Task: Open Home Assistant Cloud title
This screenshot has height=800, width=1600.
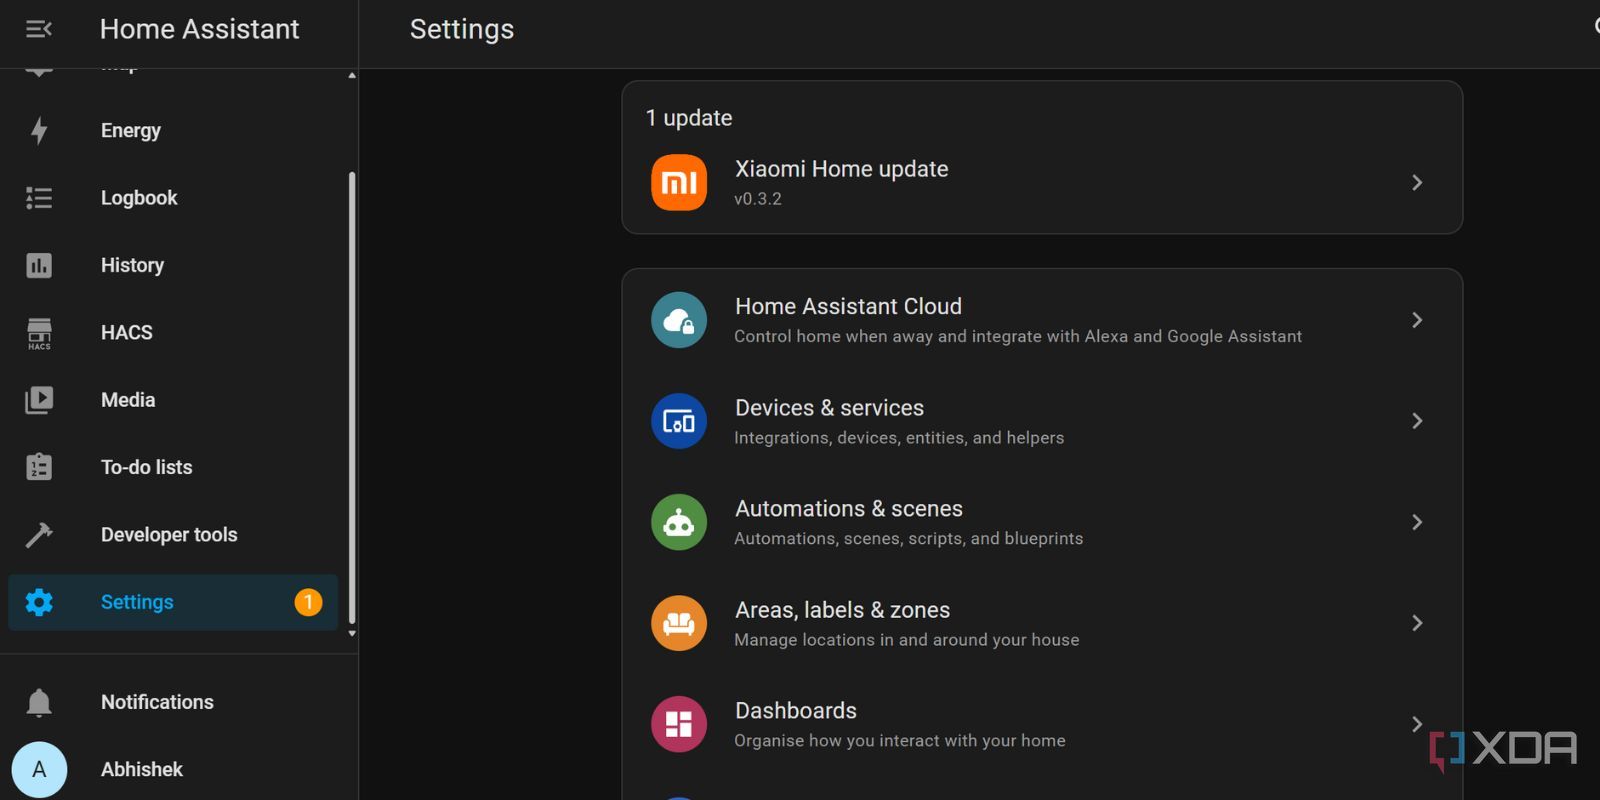Action: (x=848, y=306)
